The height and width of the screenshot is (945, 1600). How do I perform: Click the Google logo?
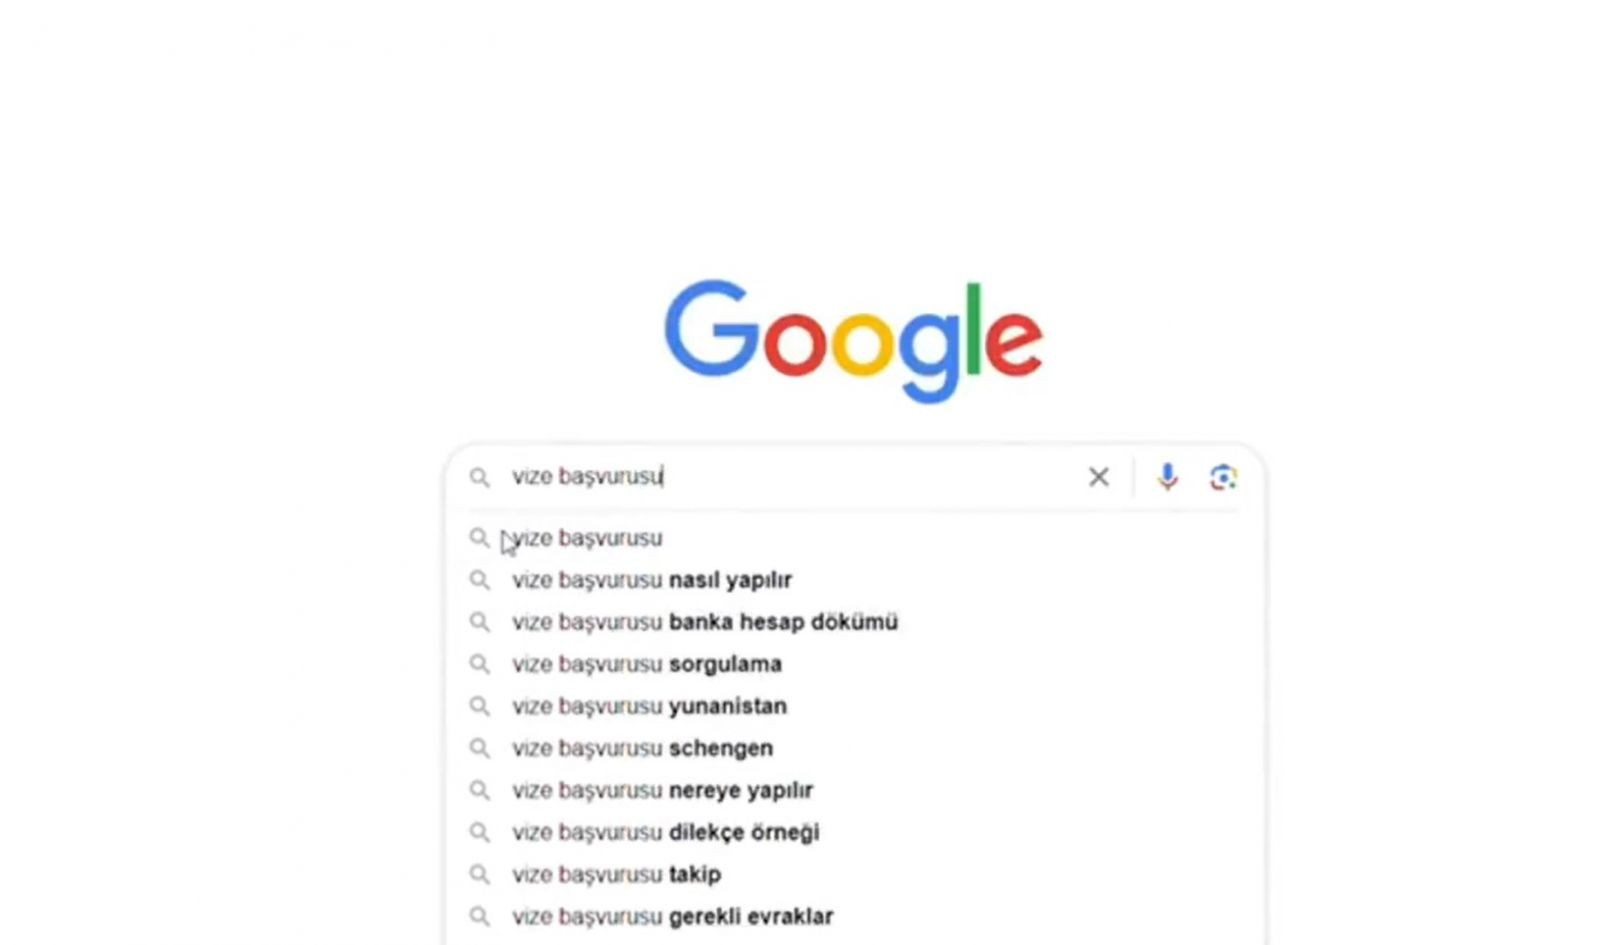854,340
